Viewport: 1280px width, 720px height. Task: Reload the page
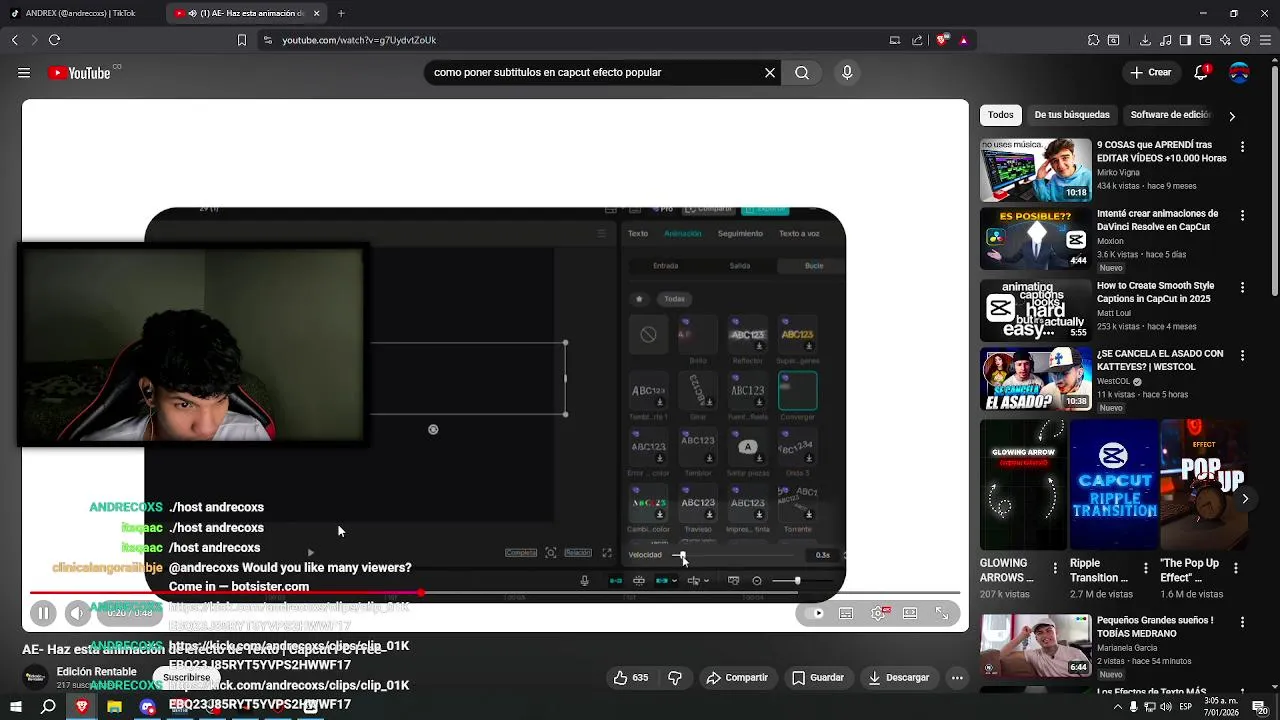click(54, 40)
